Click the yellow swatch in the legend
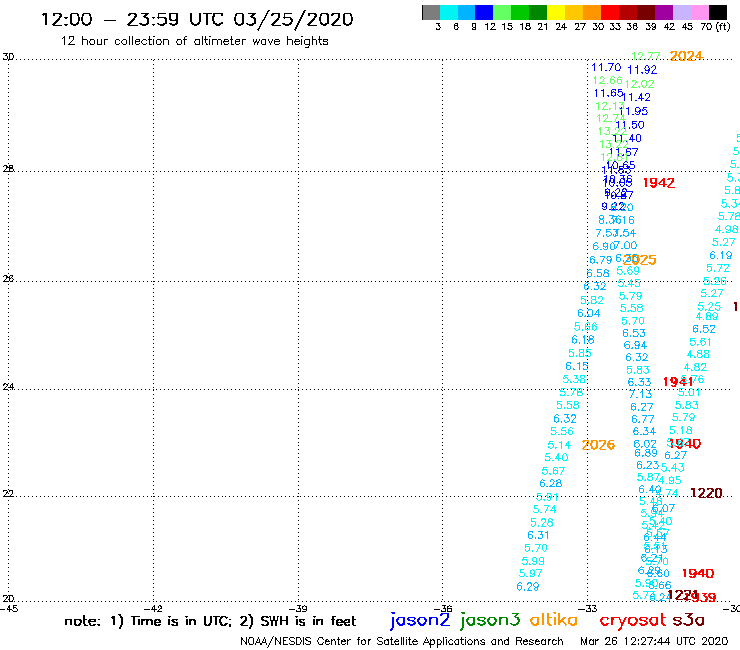This screenshot has width=740, height=650. 556,12
